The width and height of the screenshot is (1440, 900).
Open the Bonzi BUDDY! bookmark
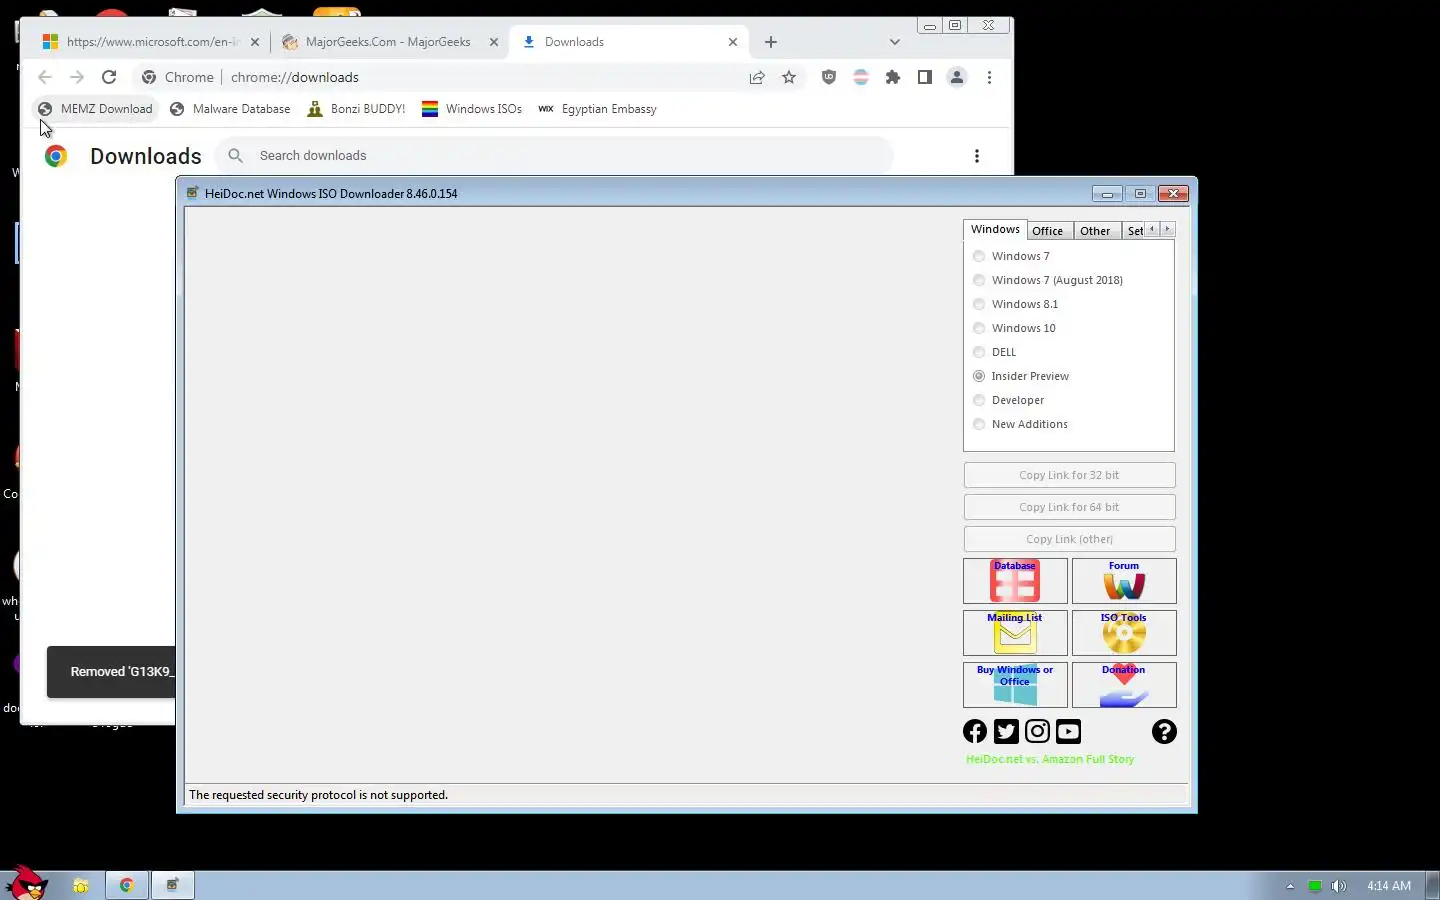click(x=356, y=109)
